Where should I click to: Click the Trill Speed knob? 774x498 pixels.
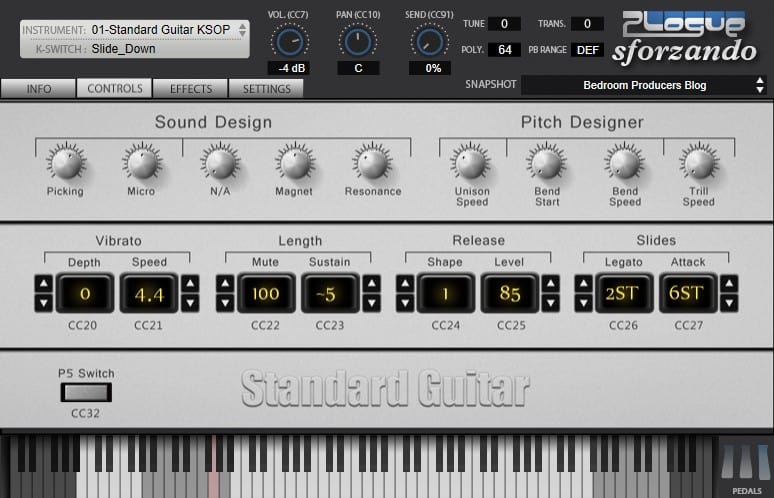tap(699, 162)
